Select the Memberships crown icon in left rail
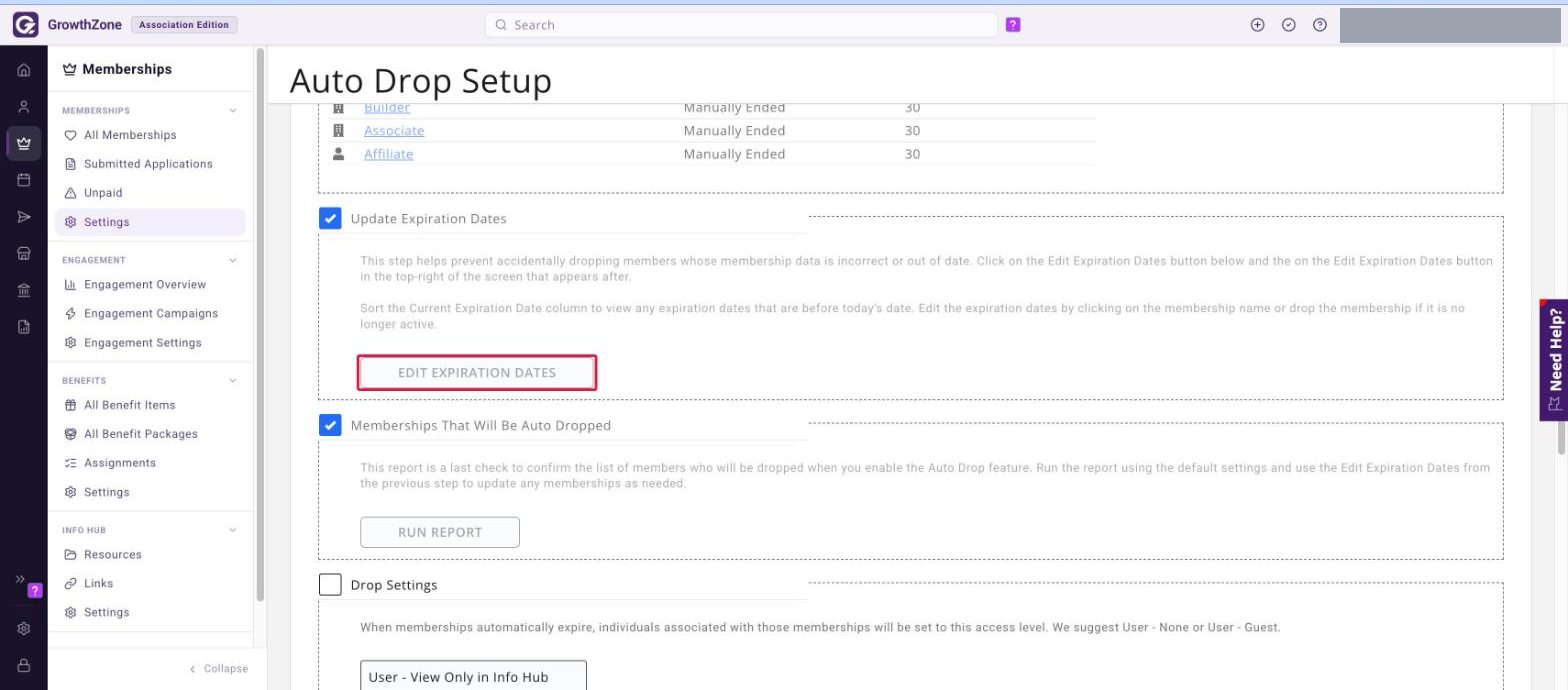 24,143
